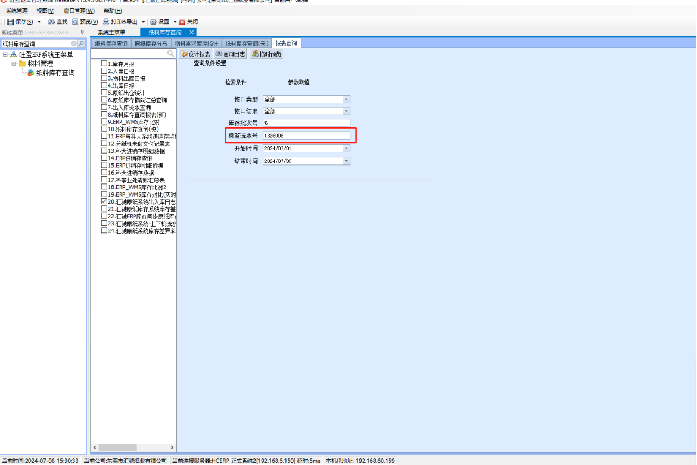
Task: Click the pin icon on the left panel header
Action: (x=82, y=32)
